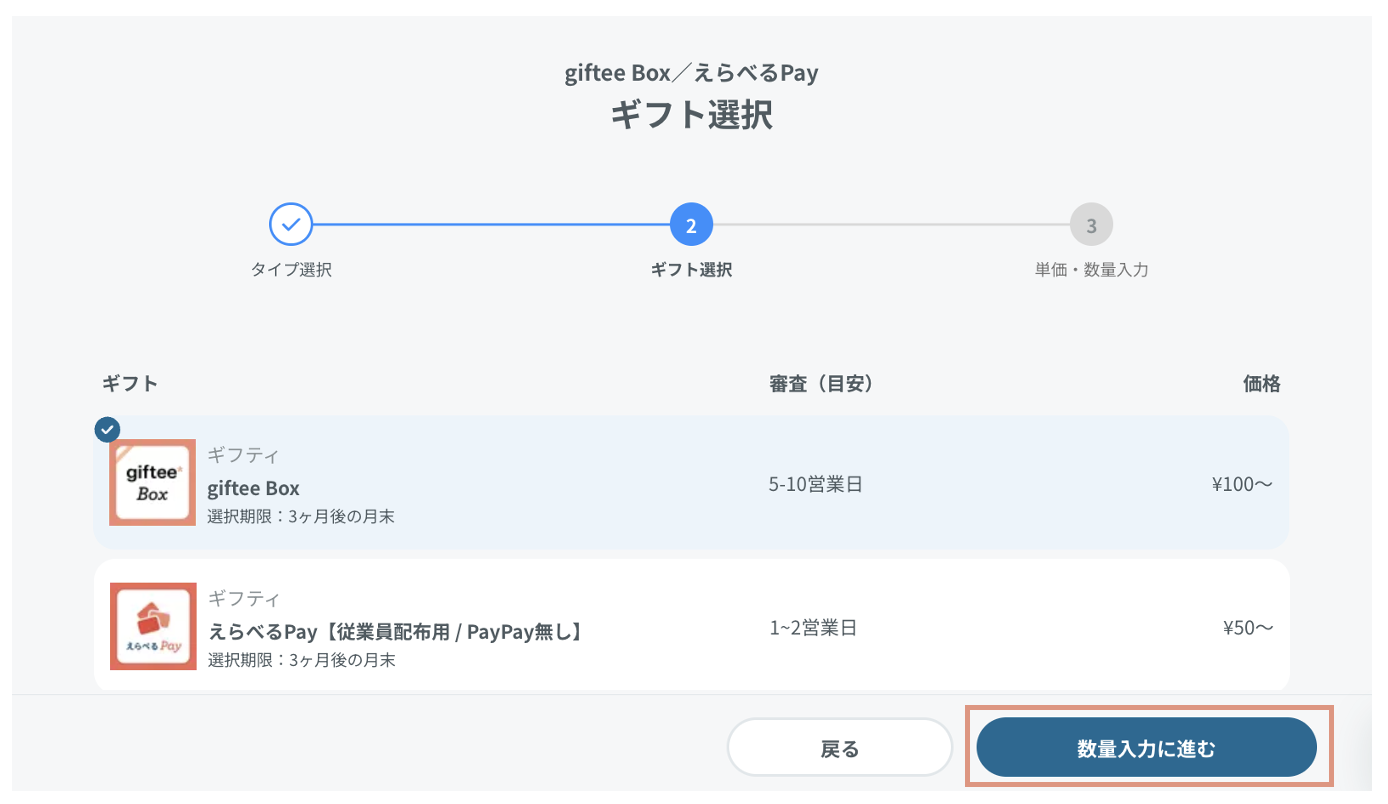Viewport: 1388px width, 804px height.
Task: Click the ギフト column header
Action: point(130,384)
